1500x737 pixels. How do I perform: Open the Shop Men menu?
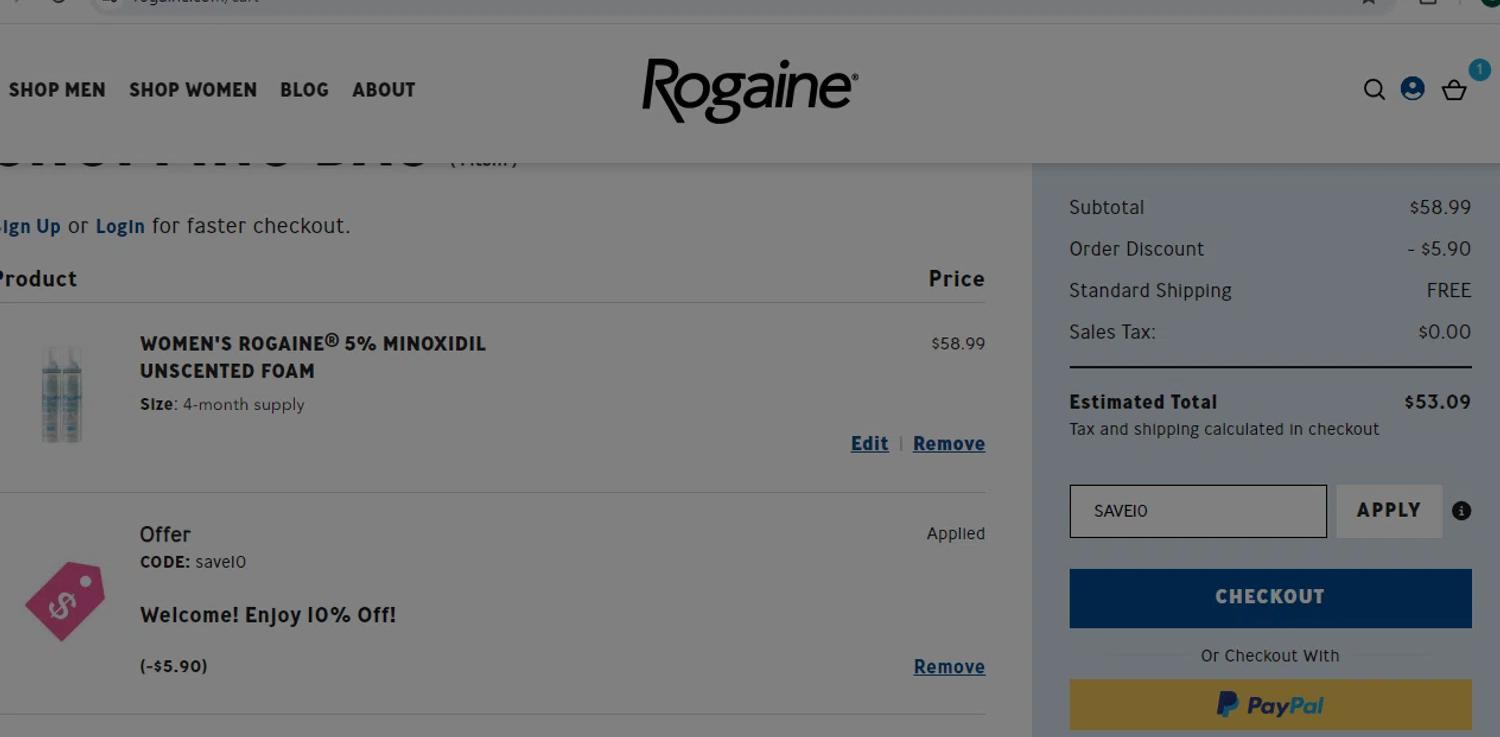pos(57,90)
